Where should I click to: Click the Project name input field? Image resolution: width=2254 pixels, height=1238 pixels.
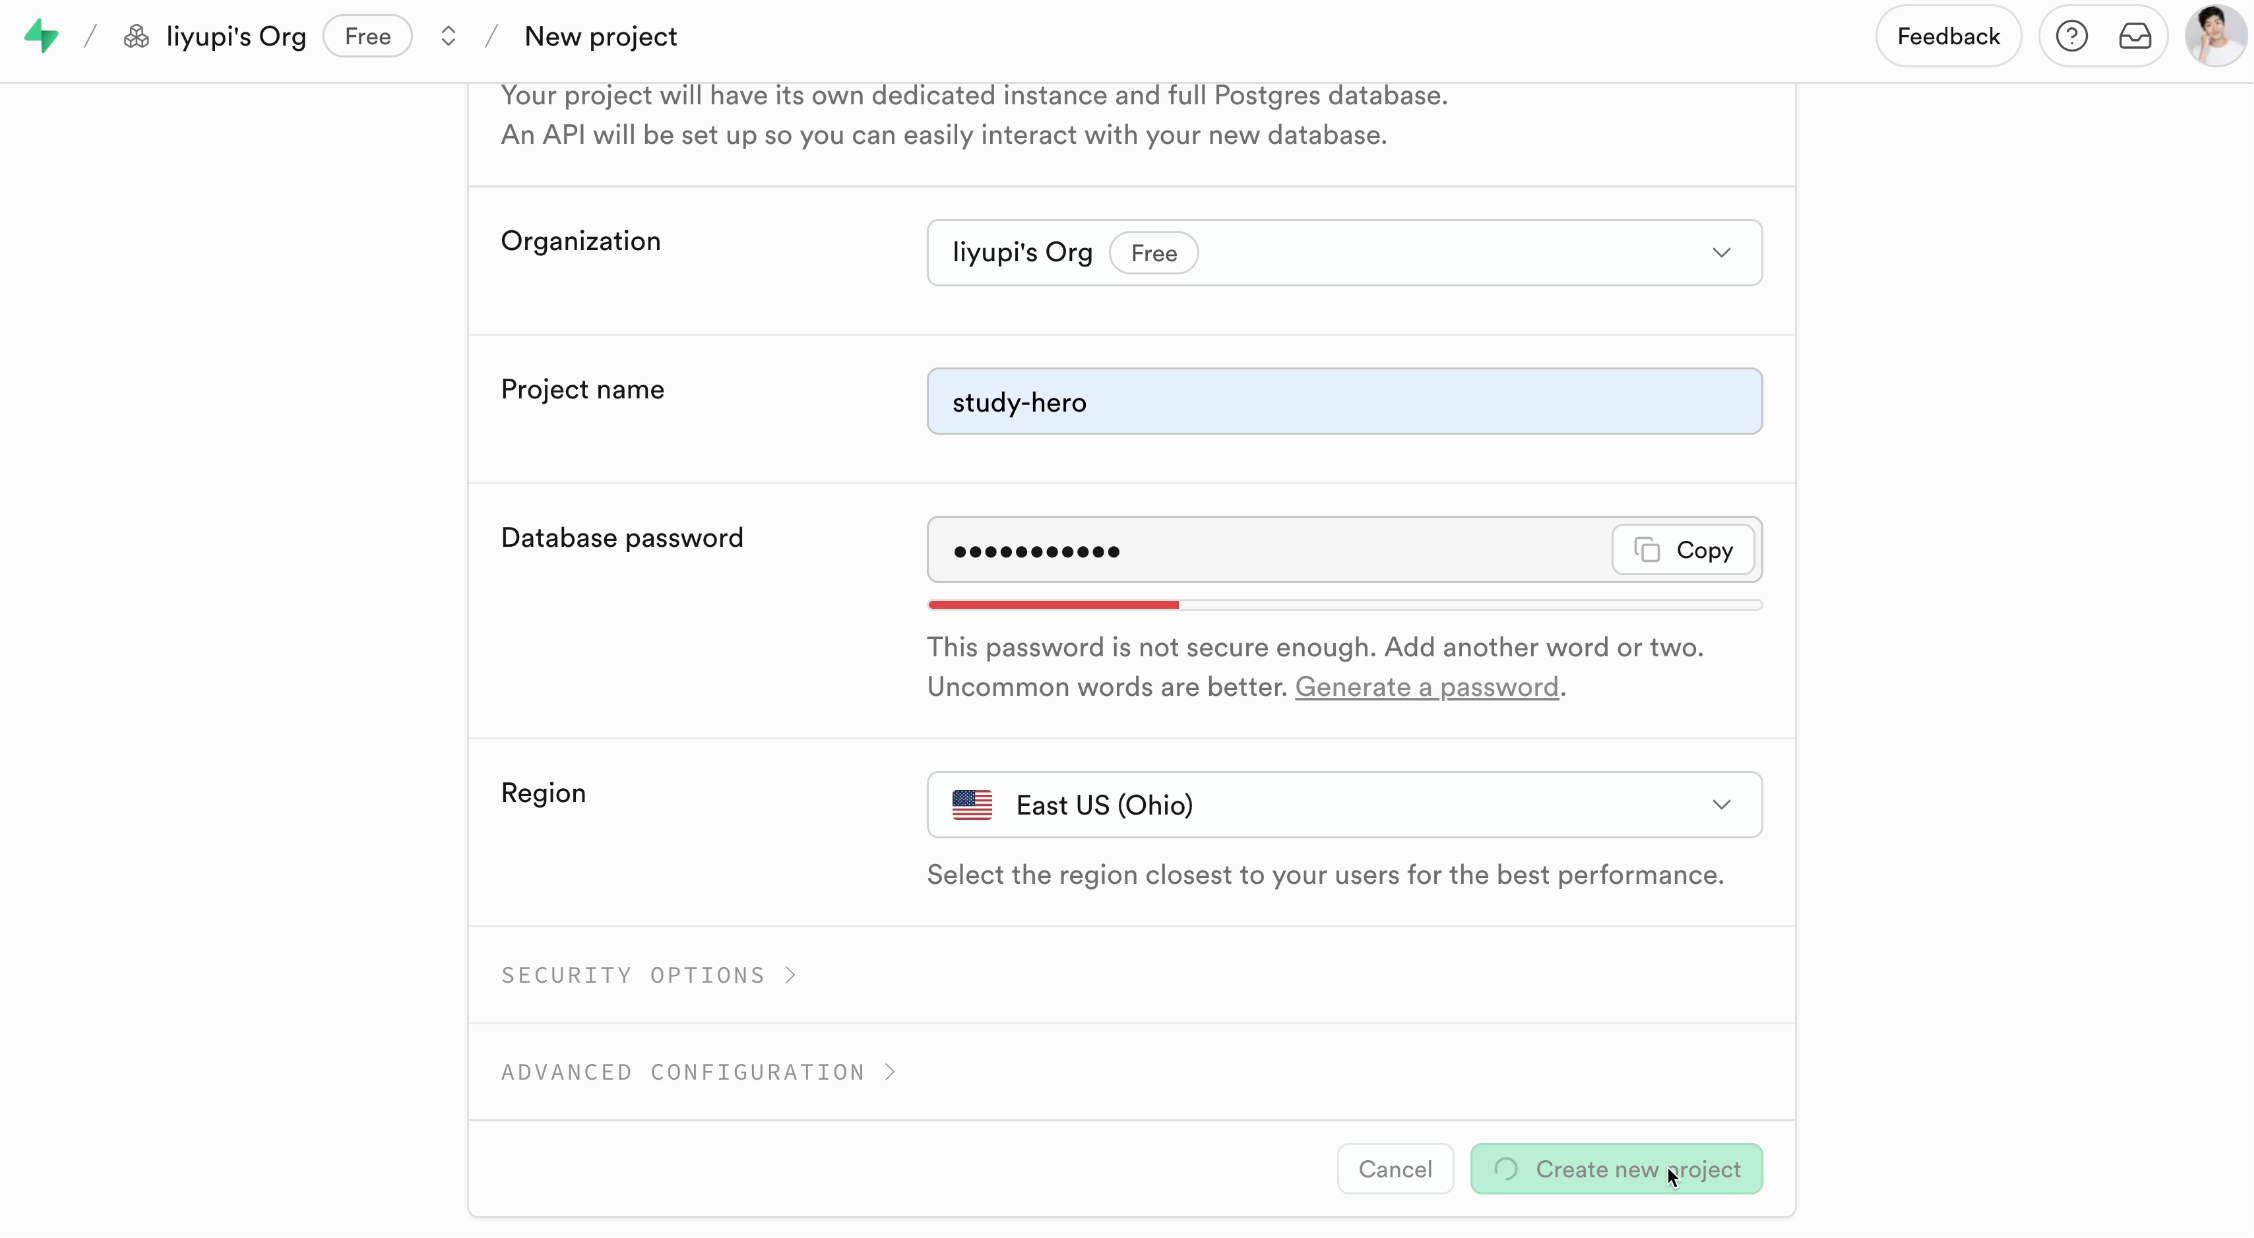click(x=1343, y=402)
